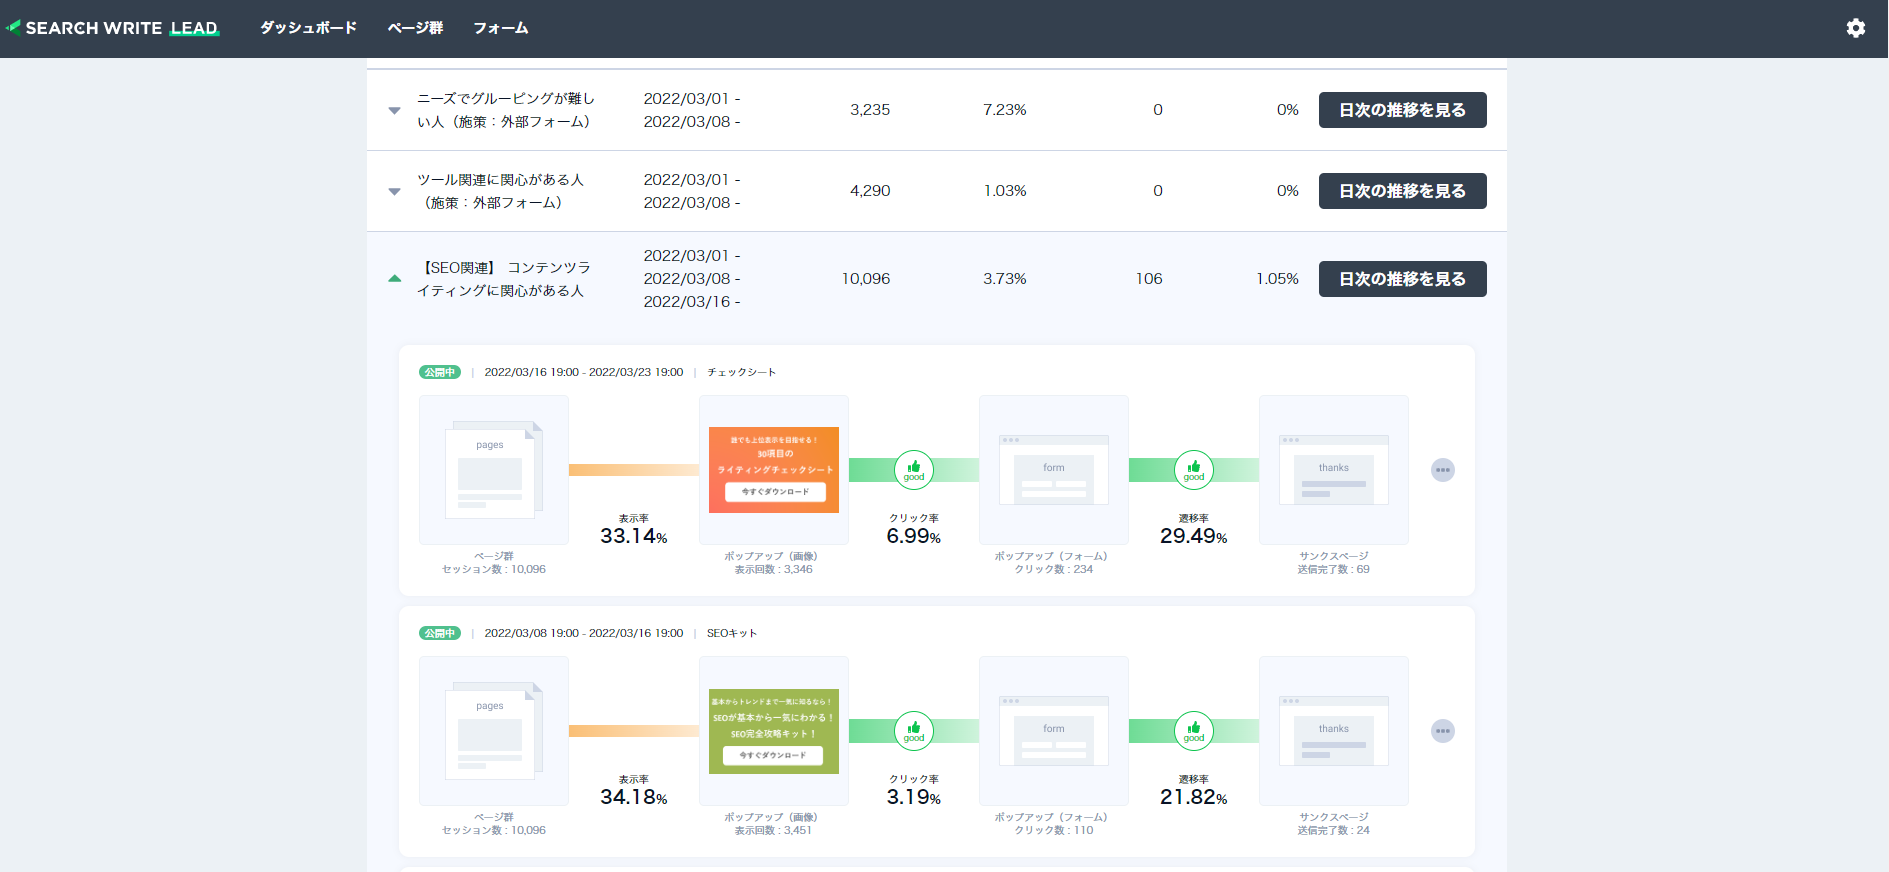
Task: Click the thanks page icon in the チェックシート funnel
Action: point(1334,470)
